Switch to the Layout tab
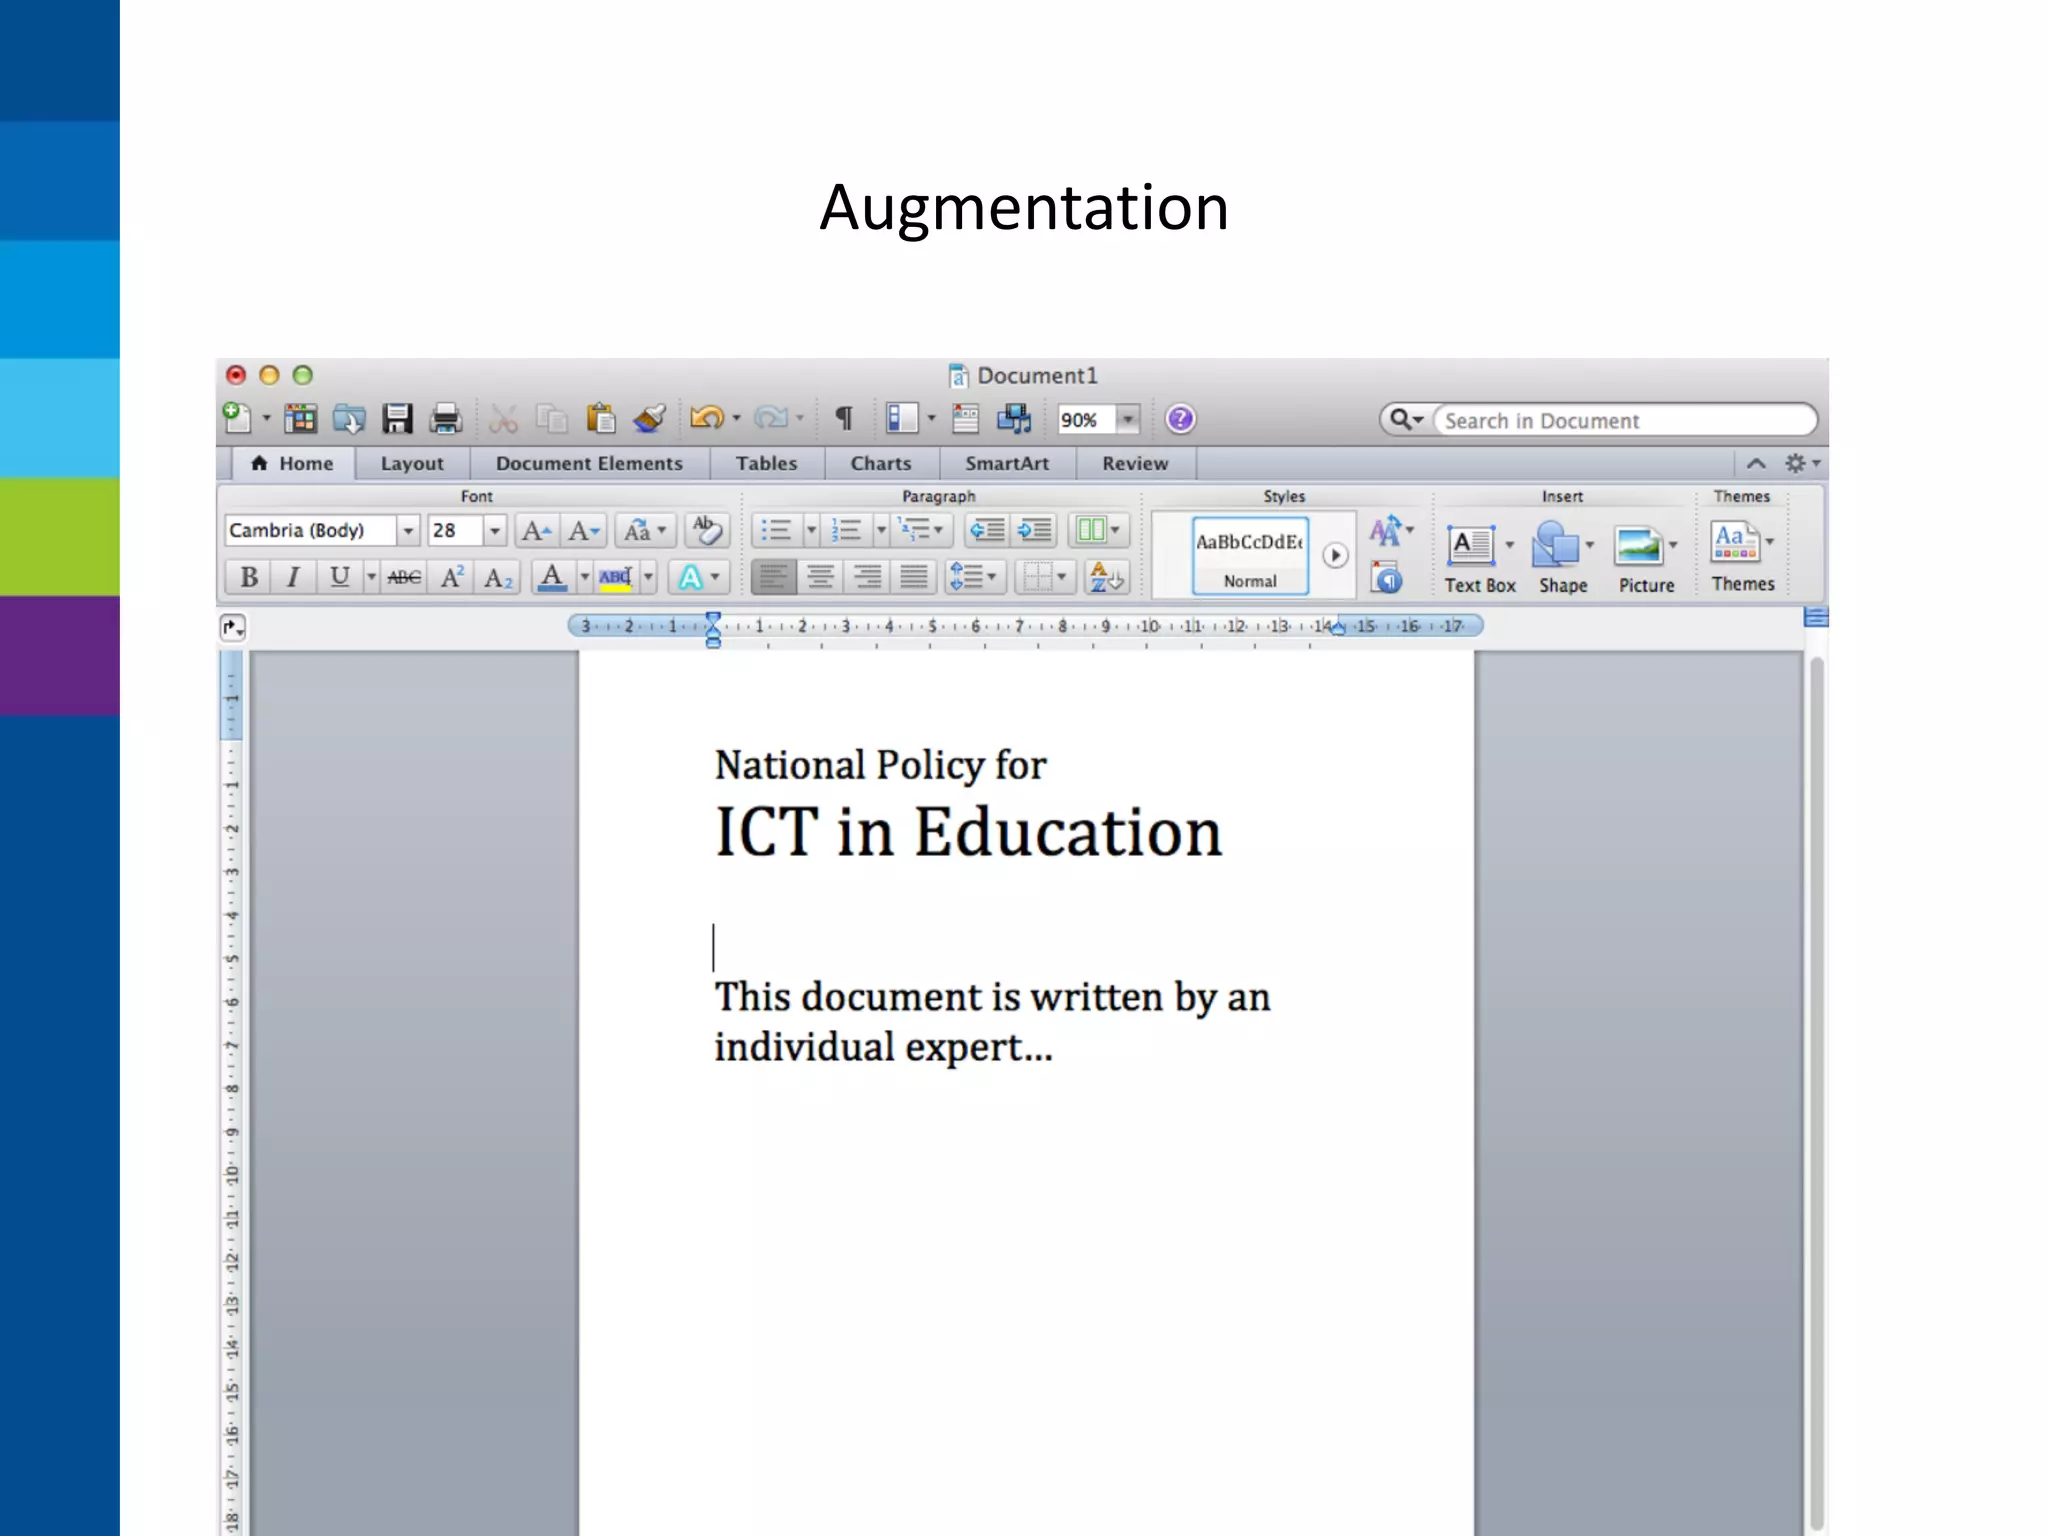The image size is (2048, 1536). (411, 464)
